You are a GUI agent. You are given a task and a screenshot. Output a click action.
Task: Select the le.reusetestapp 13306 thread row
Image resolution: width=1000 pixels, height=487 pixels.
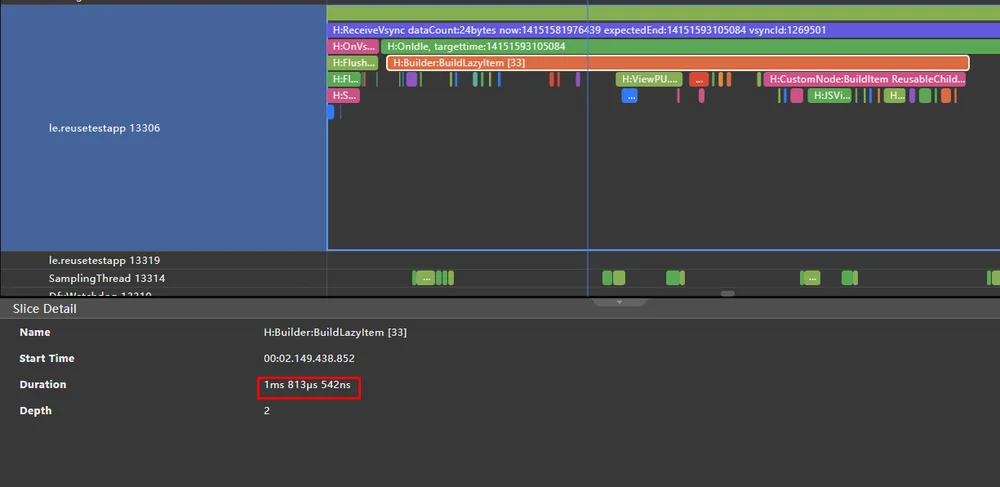(163, 127)
